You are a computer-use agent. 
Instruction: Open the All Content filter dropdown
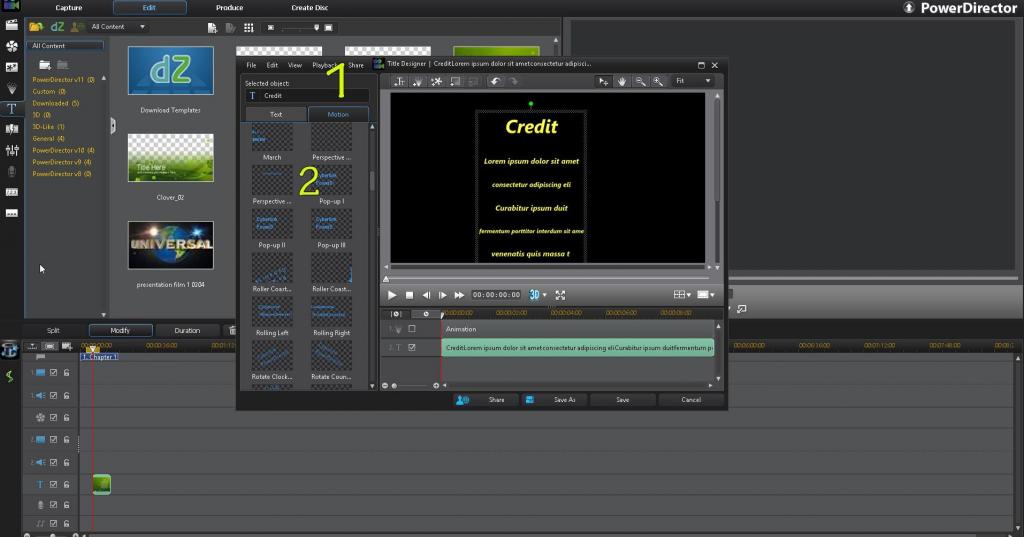pos(118,27)
